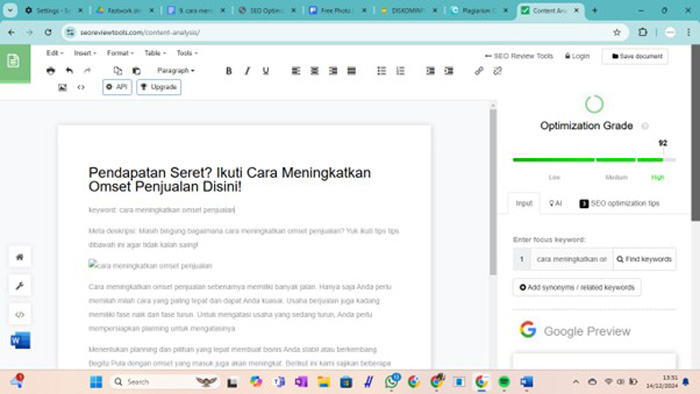700x394 pixels.
Task: Expand the Paragraph style dropdown
Action: point(176,71)
